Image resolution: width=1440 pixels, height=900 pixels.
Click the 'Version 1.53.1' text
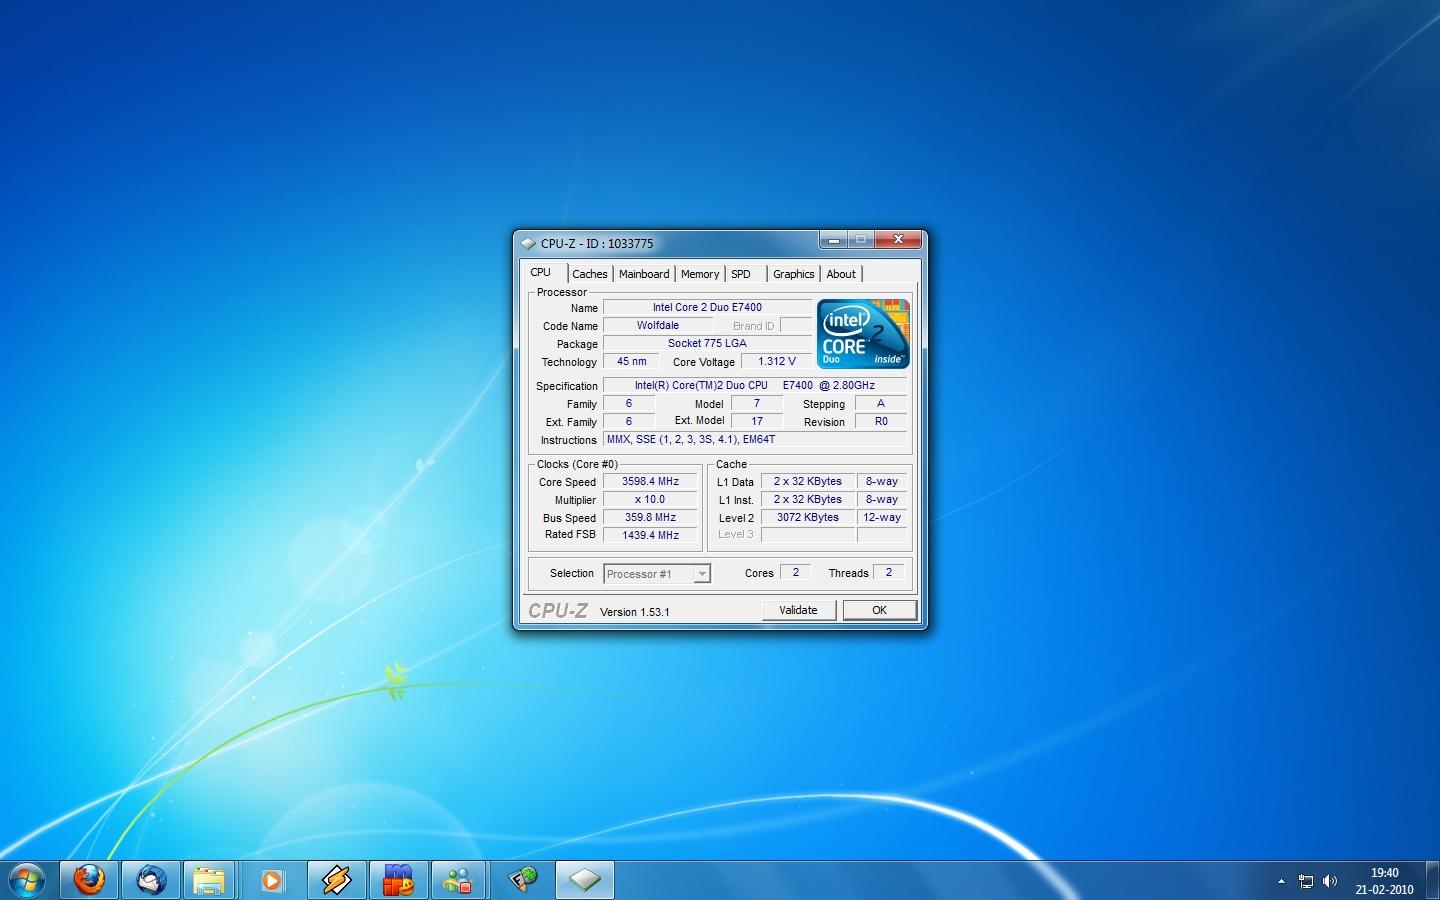[635, 612]
